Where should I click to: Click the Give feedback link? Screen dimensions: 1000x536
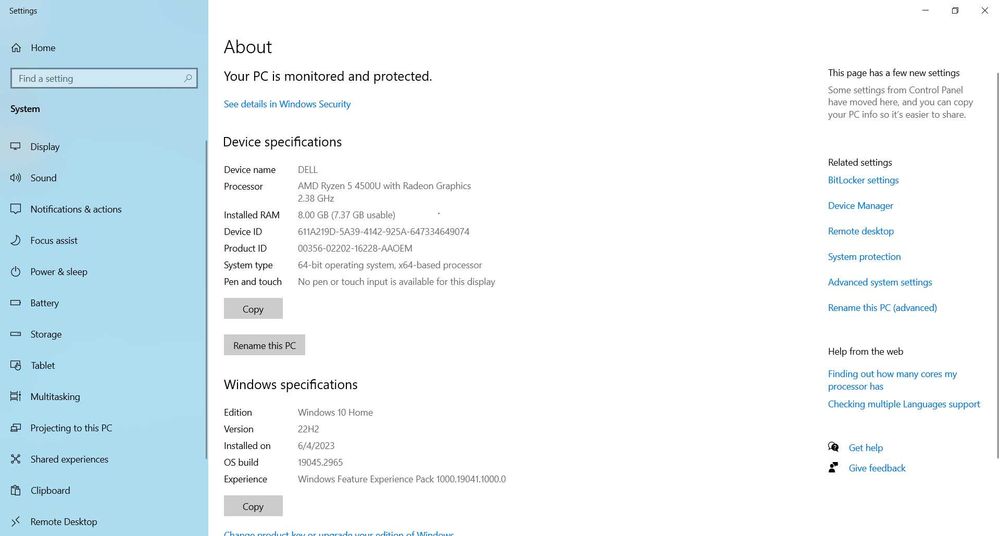click(x=877, y=468)
